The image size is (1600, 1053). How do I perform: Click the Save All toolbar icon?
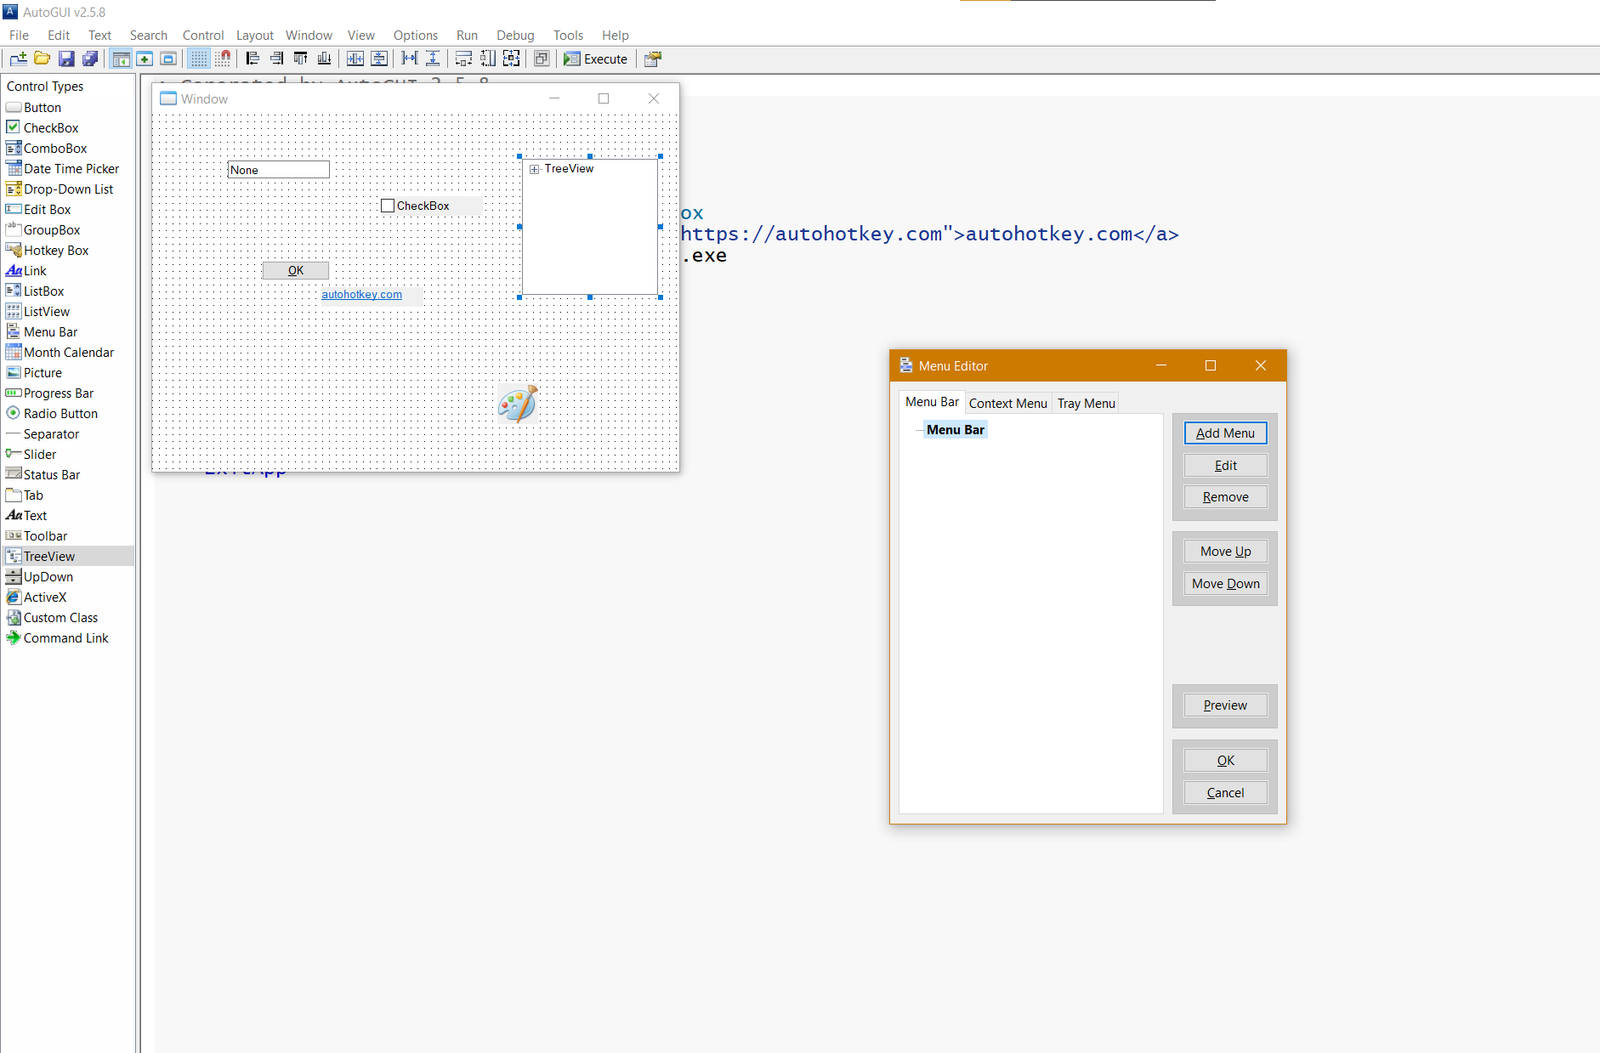(90, 59)
